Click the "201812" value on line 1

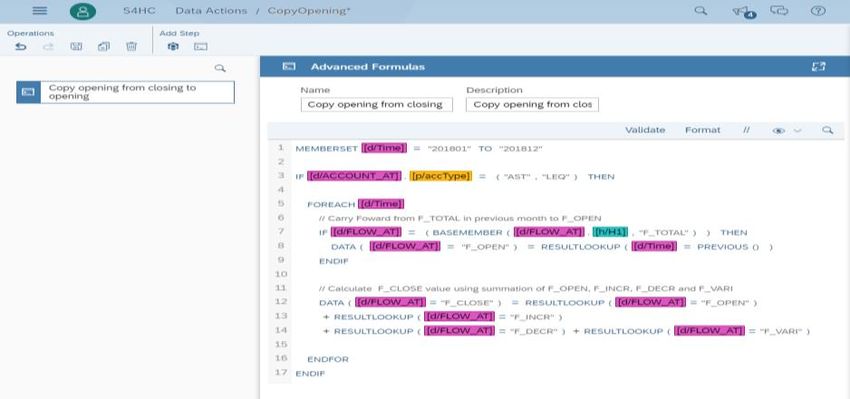(x=520, y=148)
